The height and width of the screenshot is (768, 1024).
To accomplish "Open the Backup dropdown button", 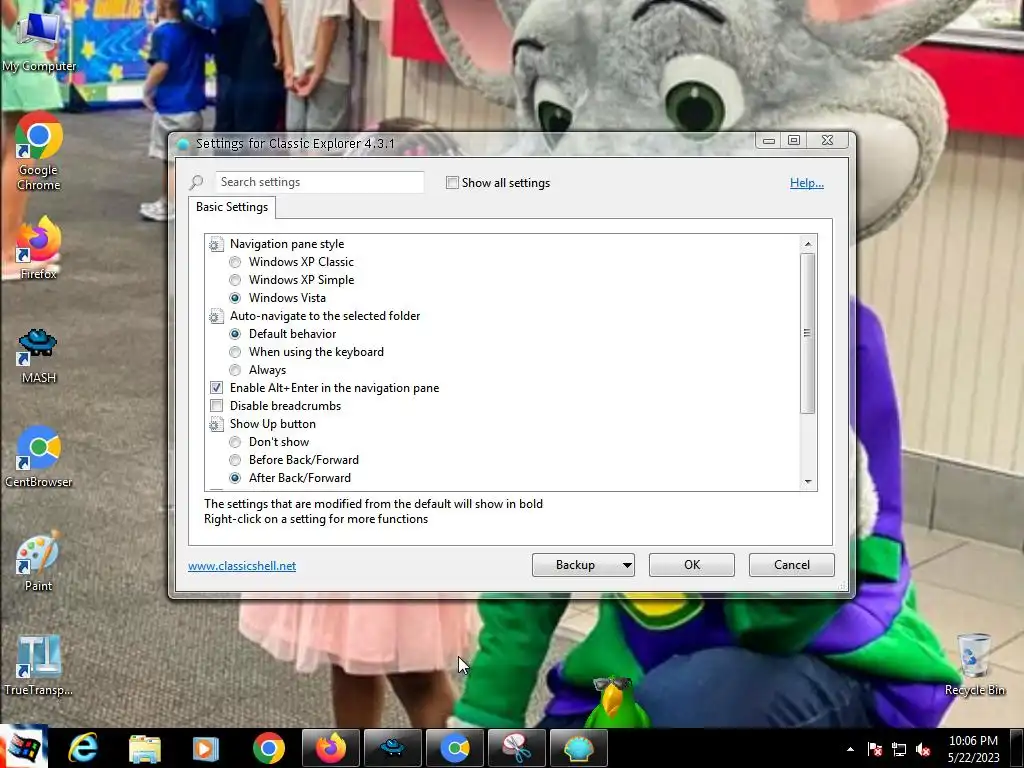I will 583,565.
